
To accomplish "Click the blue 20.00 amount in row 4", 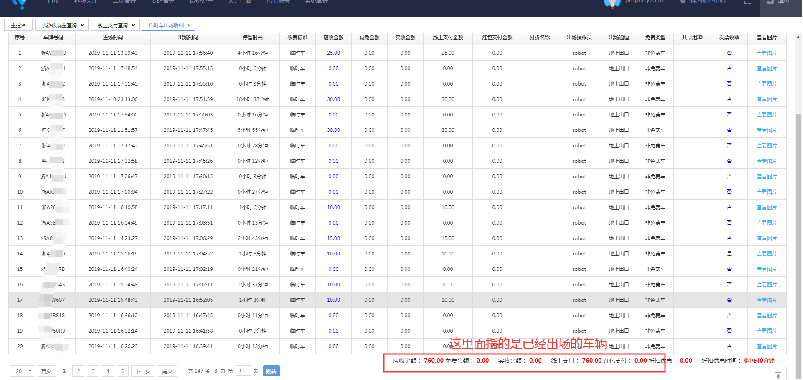I will 333,99.
